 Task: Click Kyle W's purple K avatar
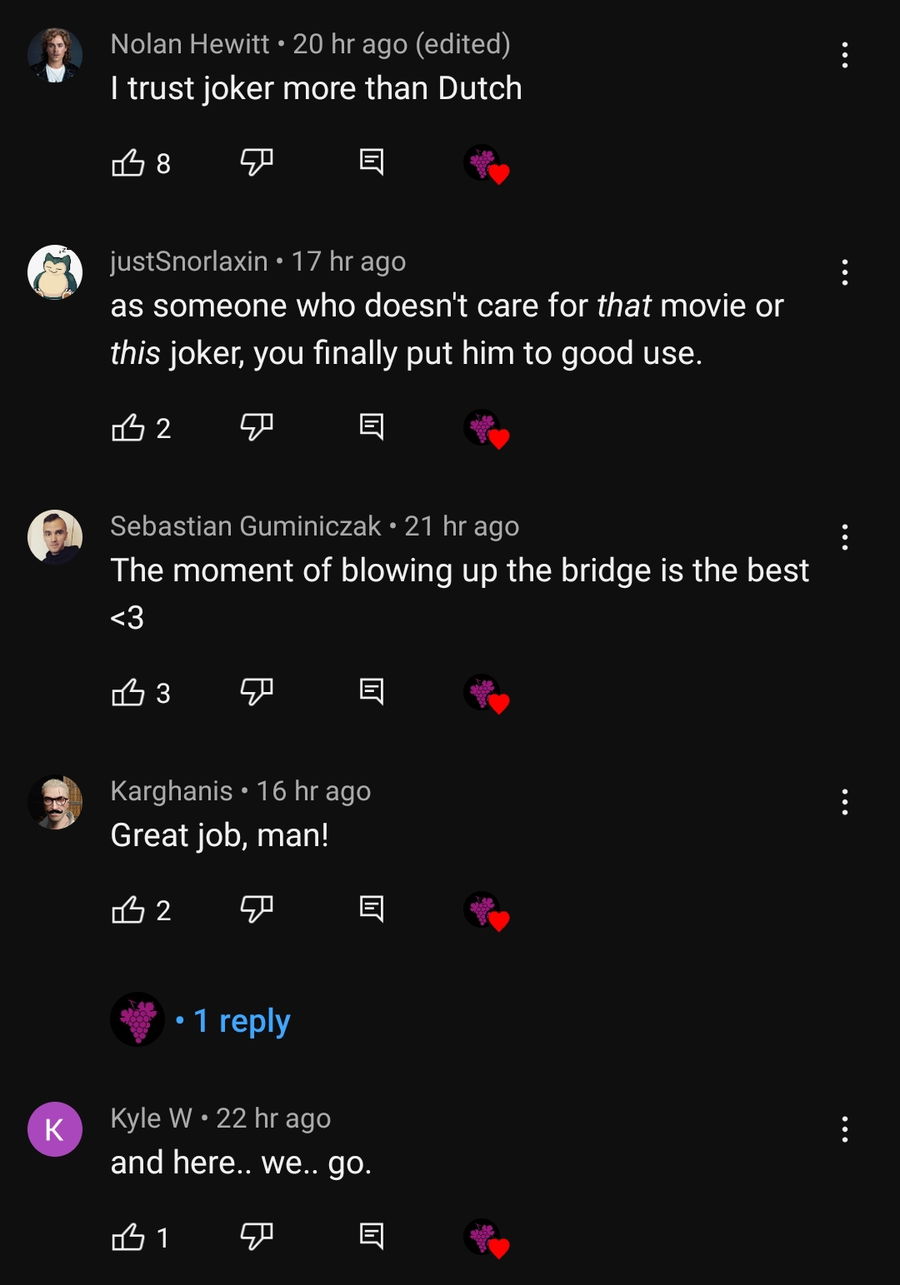(x=55, y=1129)
